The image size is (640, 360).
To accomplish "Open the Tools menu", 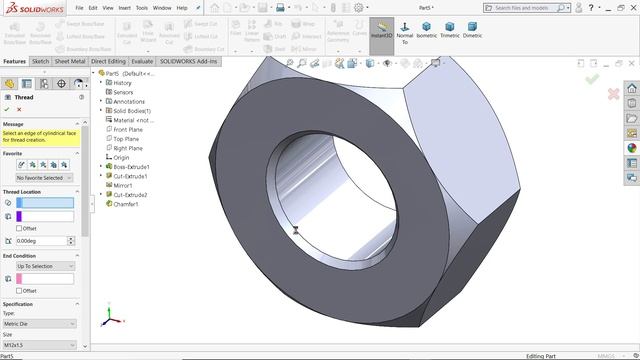I will pos(142,8).
